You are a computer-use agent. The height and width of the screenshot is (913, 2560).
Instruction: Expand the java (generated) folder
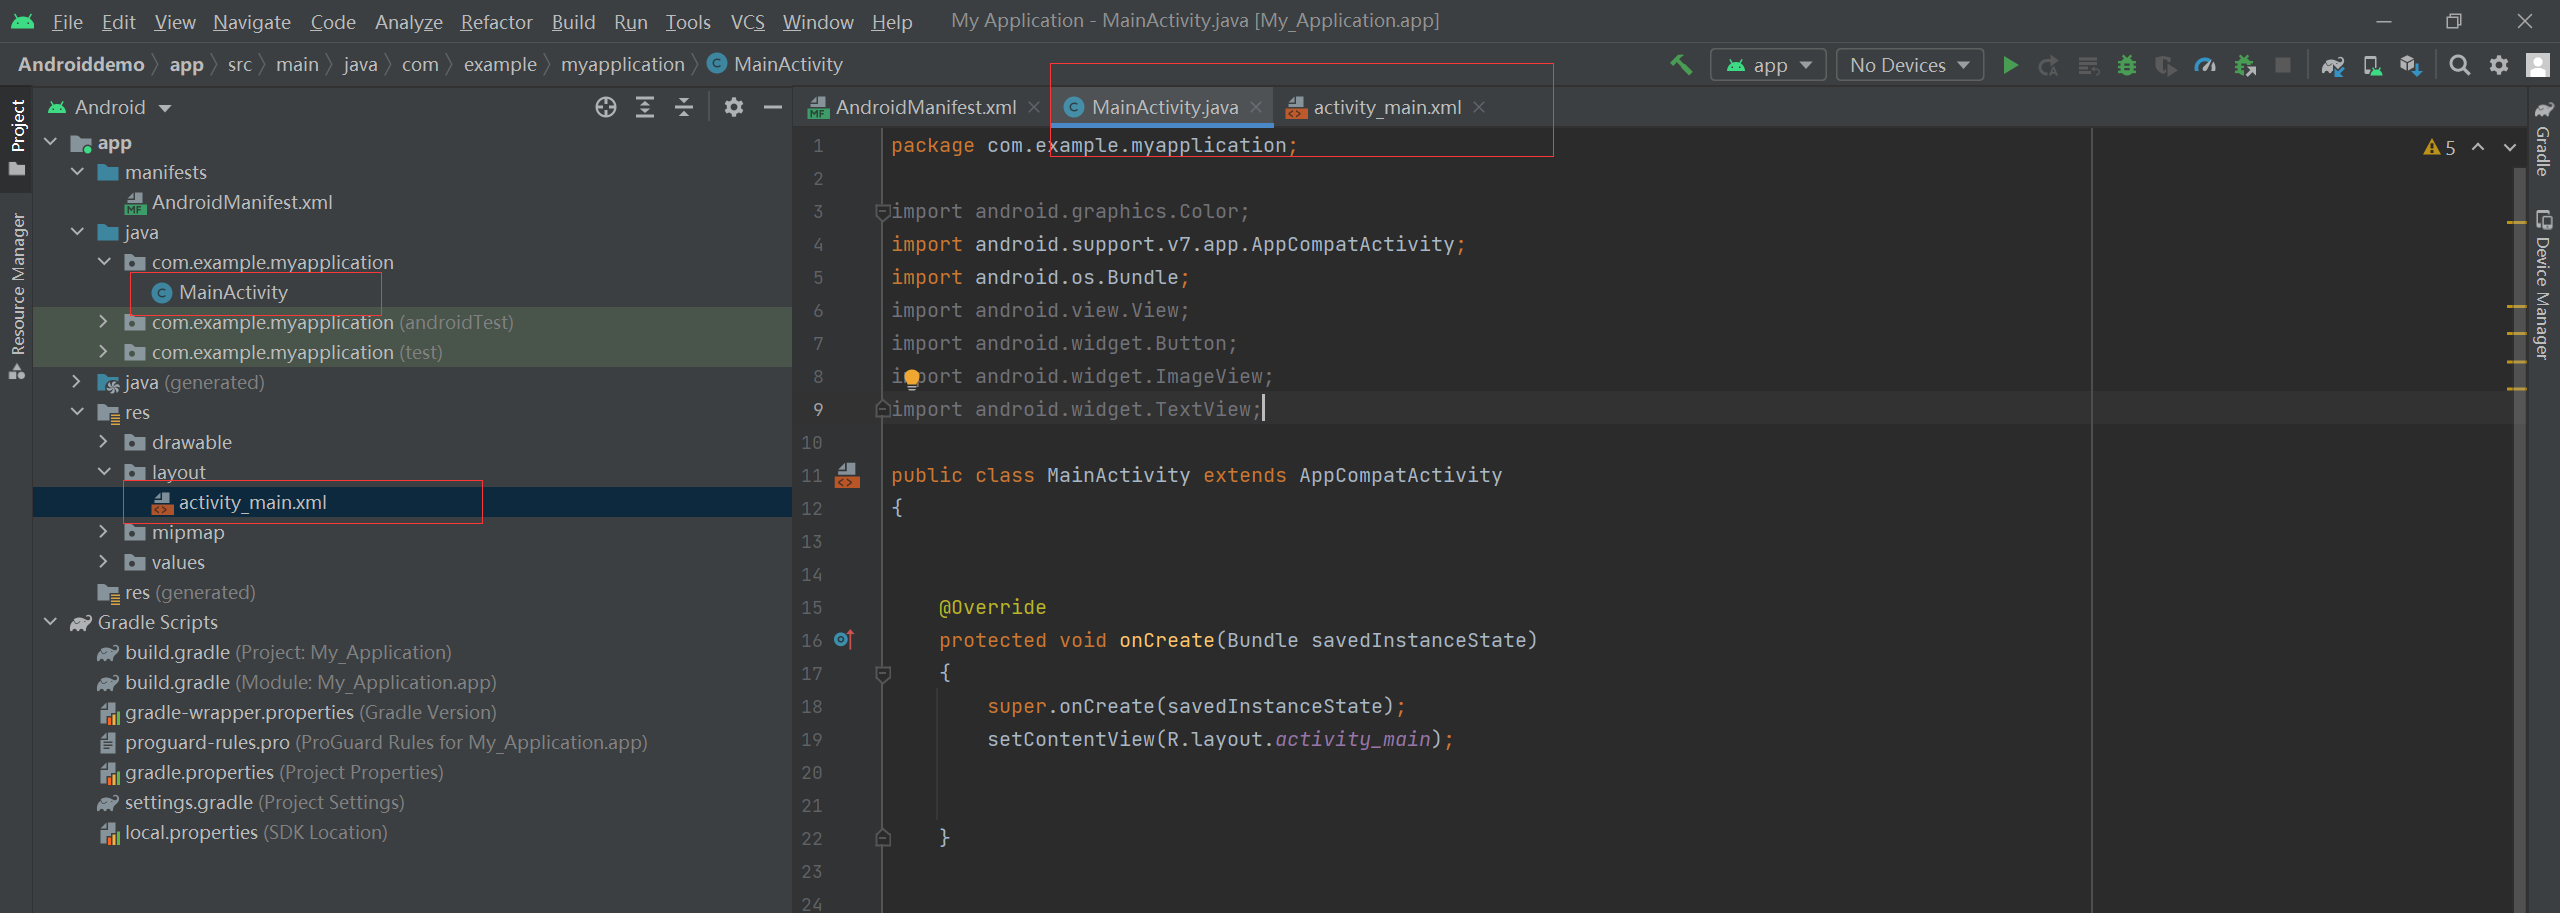[x=77, y=382]
